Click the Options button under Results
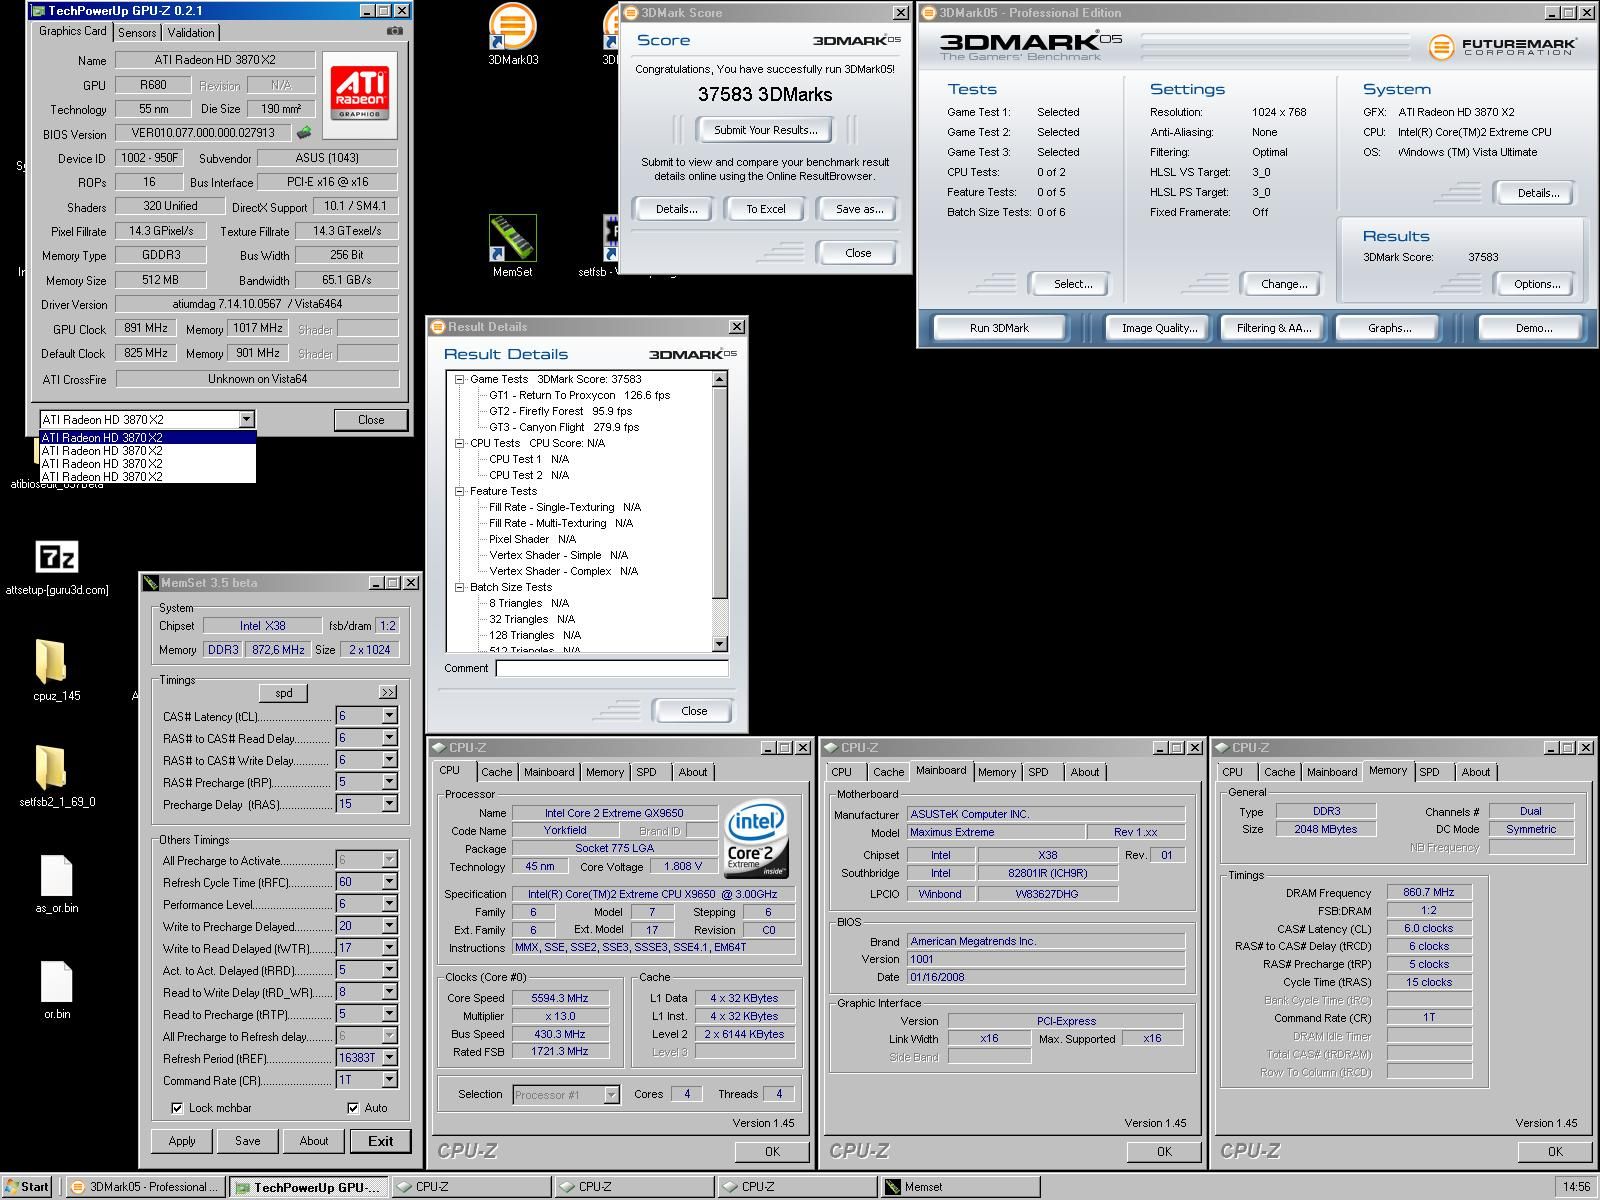 tap(1536, 284)
